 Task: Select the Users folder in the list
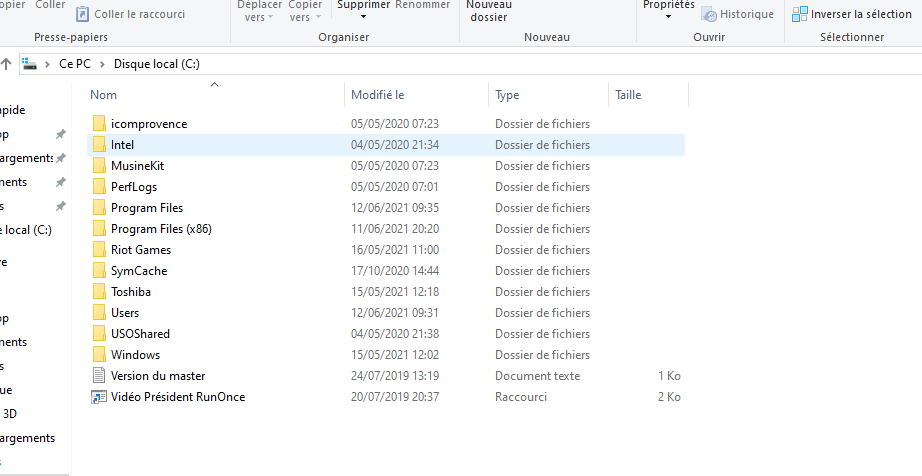coord(125,313)
